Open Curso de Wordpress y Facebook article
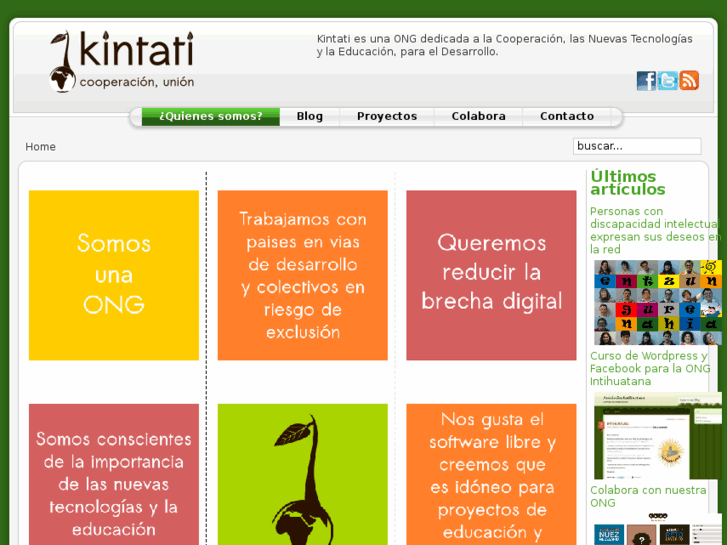 pyautogui.click(x=650, y=368)
